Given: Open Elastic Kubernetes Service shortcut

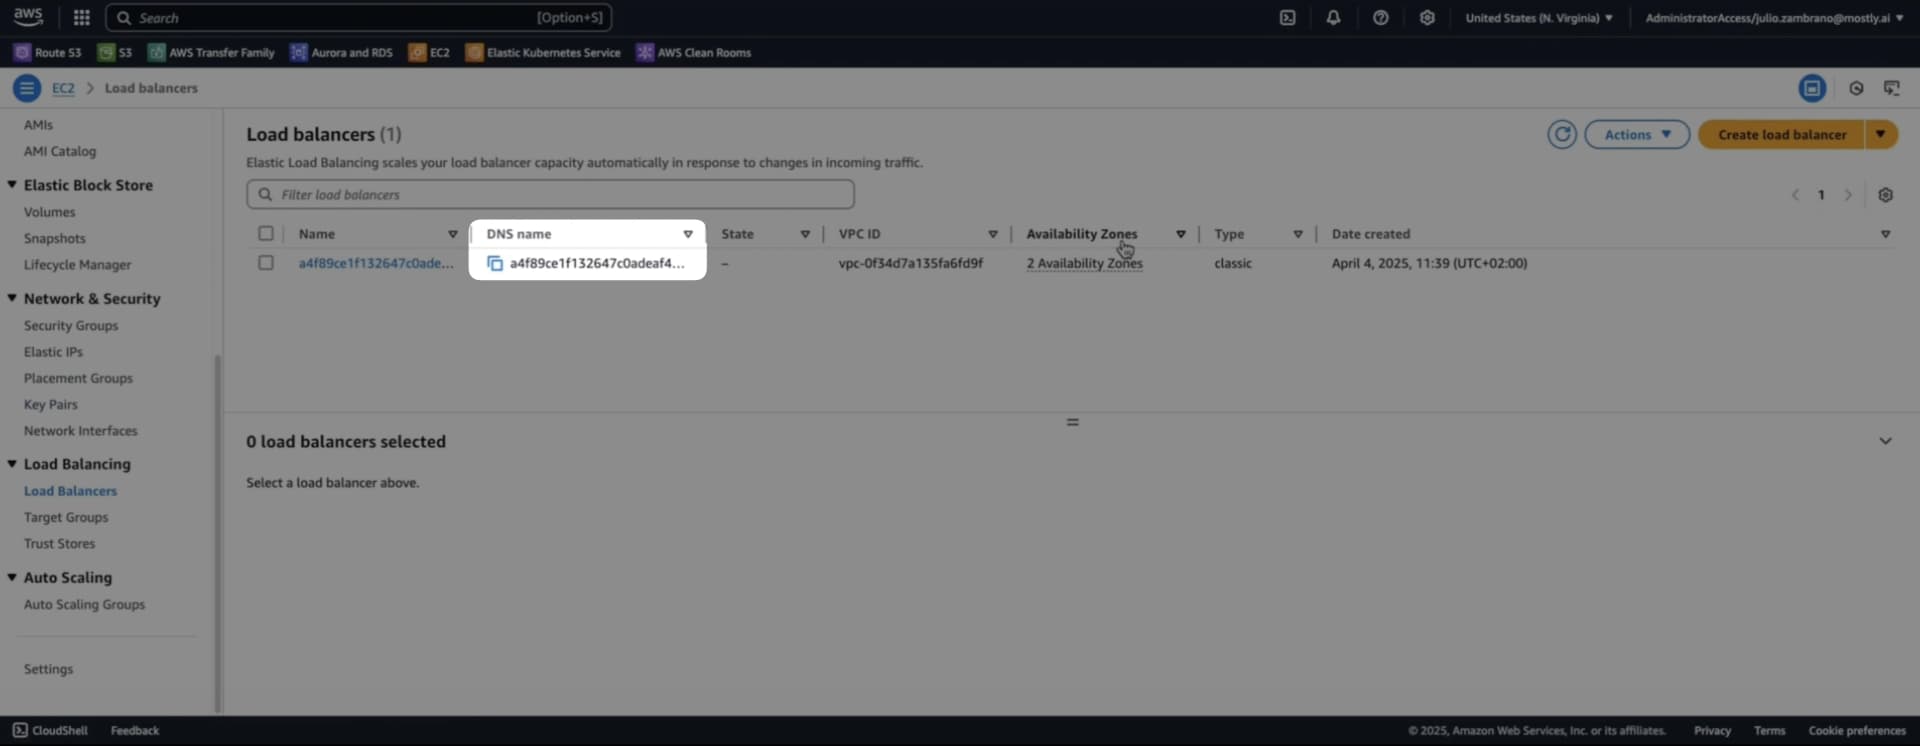Looking at the screenshot, I should (x=543, y=53).
